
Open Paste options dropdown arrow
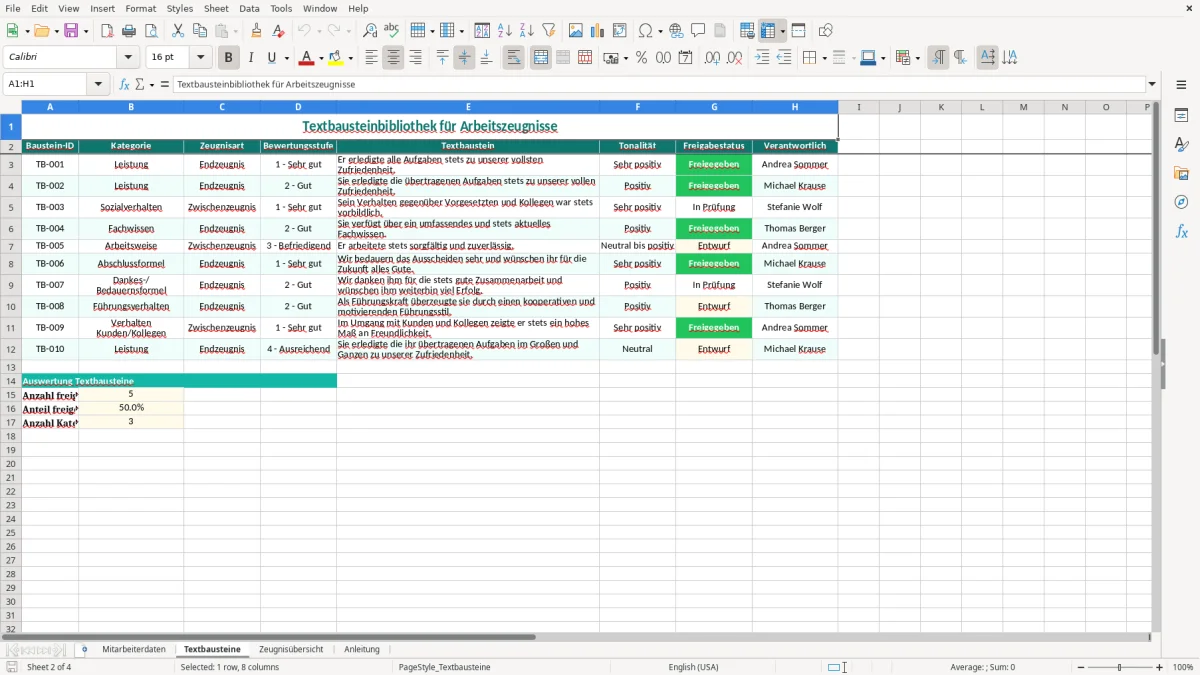[x=235, y=31]
